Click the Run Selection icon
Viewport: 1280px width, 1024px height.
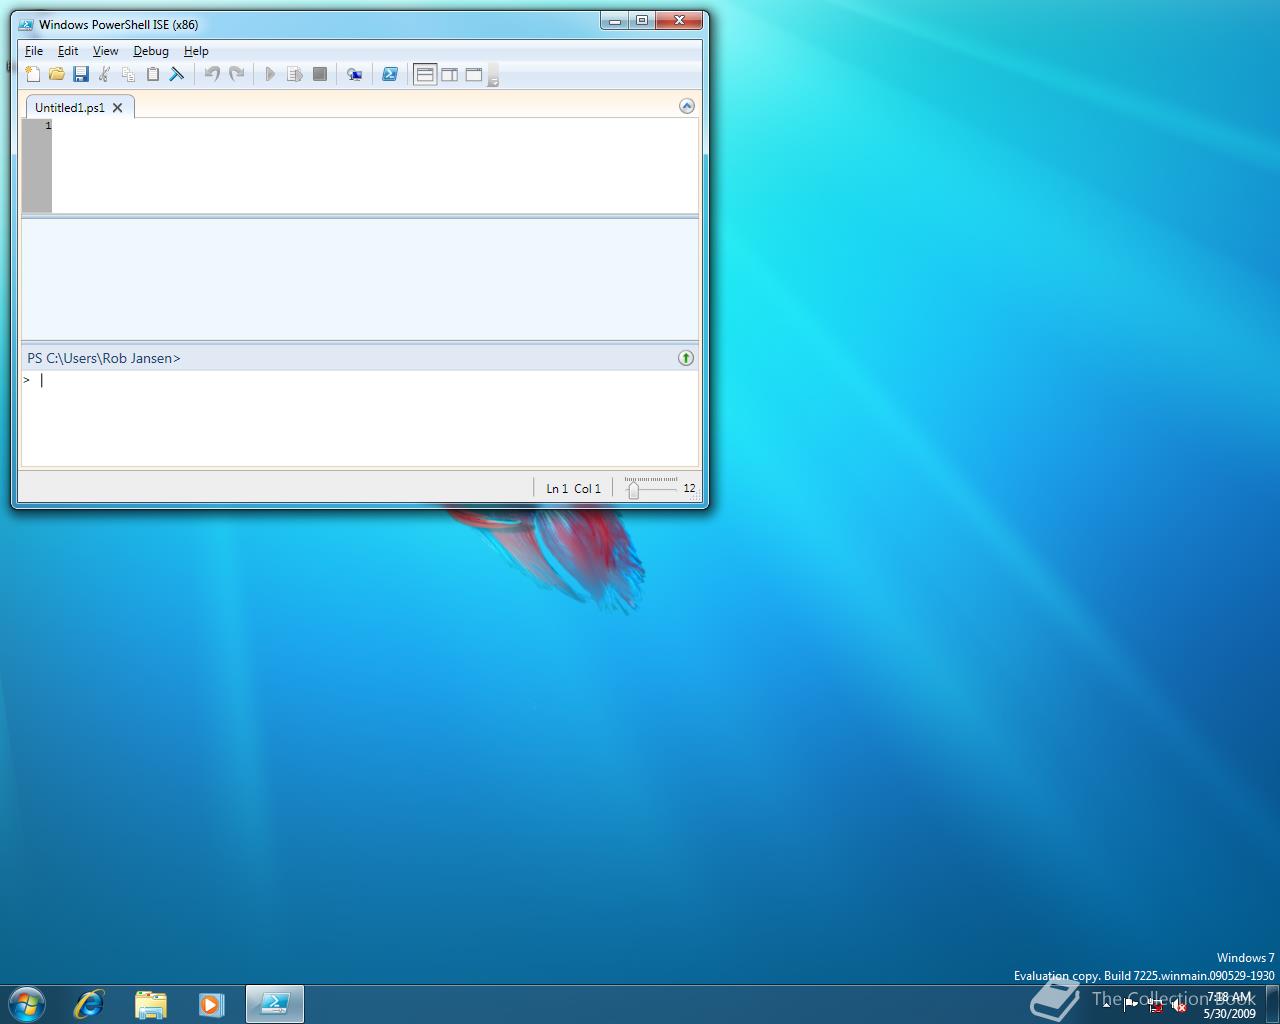(x=295, y=74)
